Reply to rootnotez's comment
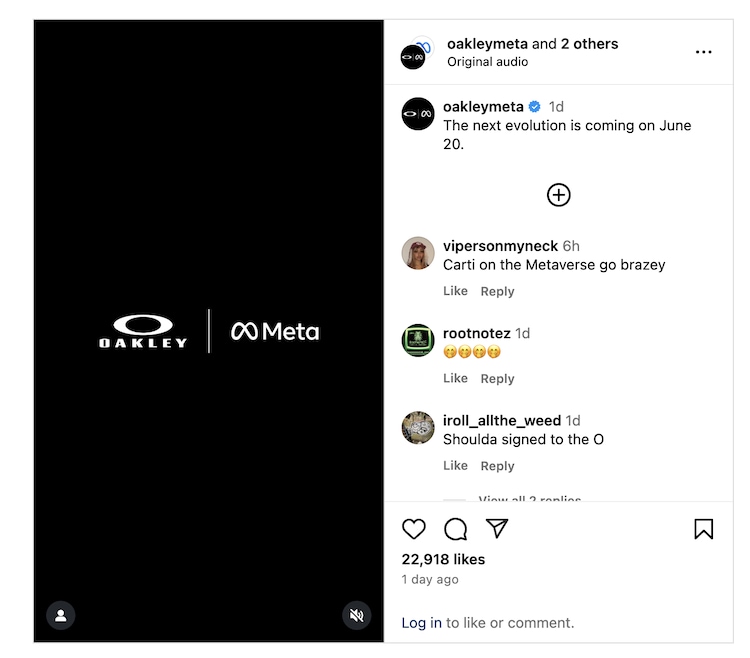 pyautogui.click(x=497, y=378)
